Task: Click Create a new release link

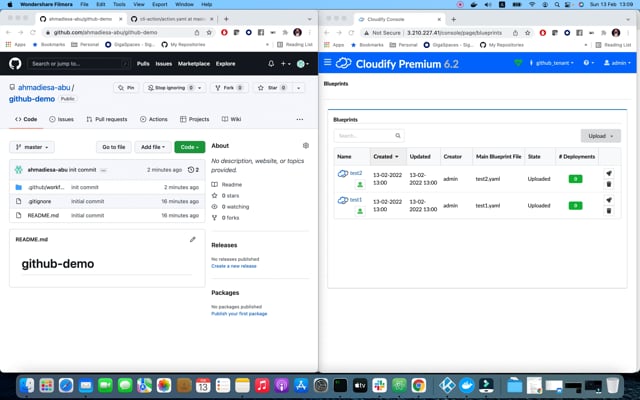Action: (x=234, y=266)
